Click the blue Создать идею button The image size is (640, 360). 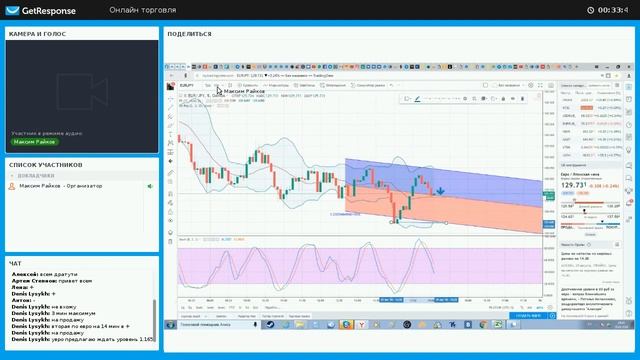[529, 316]
